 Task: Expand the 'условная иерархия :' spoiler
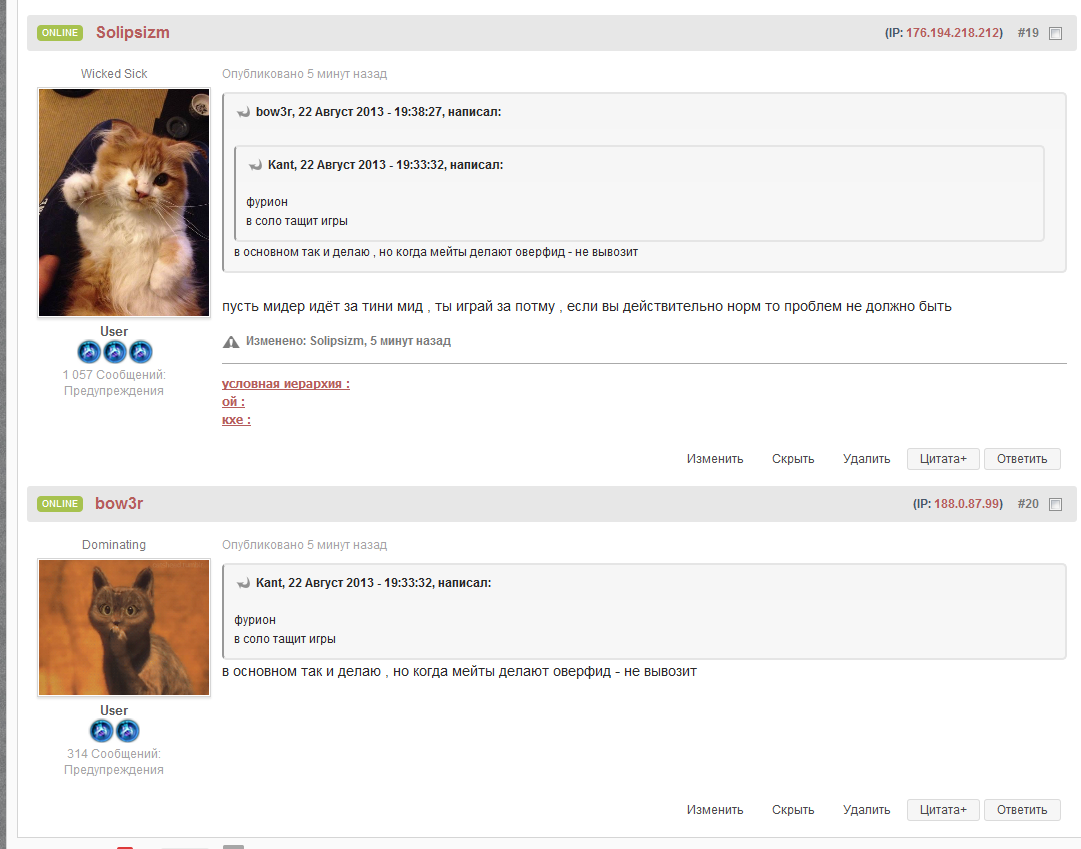(285, 384)
